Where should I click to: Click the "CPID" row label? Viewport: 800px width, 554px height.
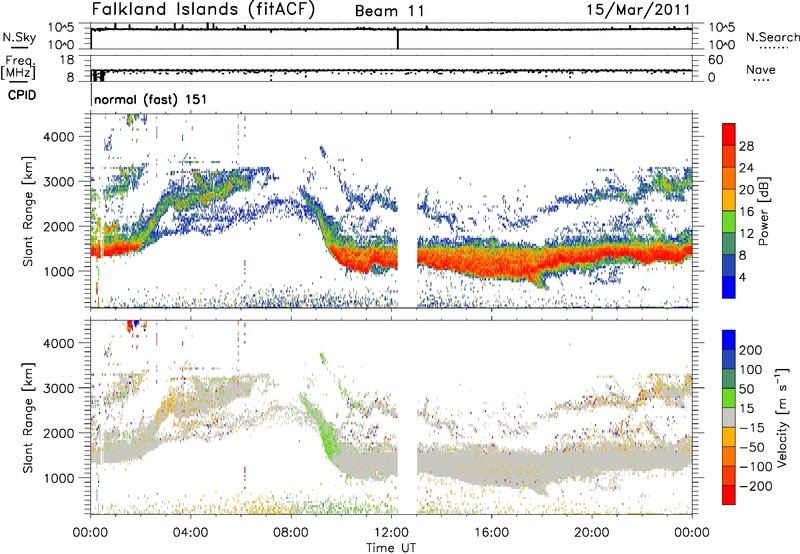pyautogui.click(x=22, y=95)
